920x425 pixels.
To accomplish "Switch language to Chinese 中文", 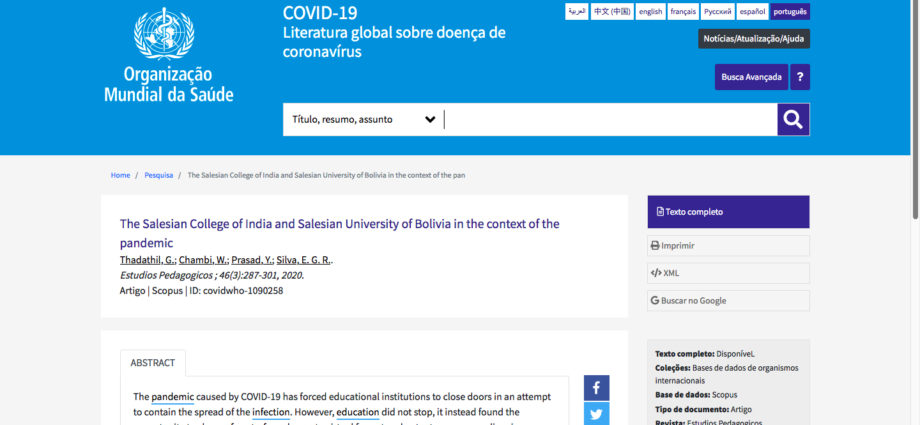I will (612, 12).
